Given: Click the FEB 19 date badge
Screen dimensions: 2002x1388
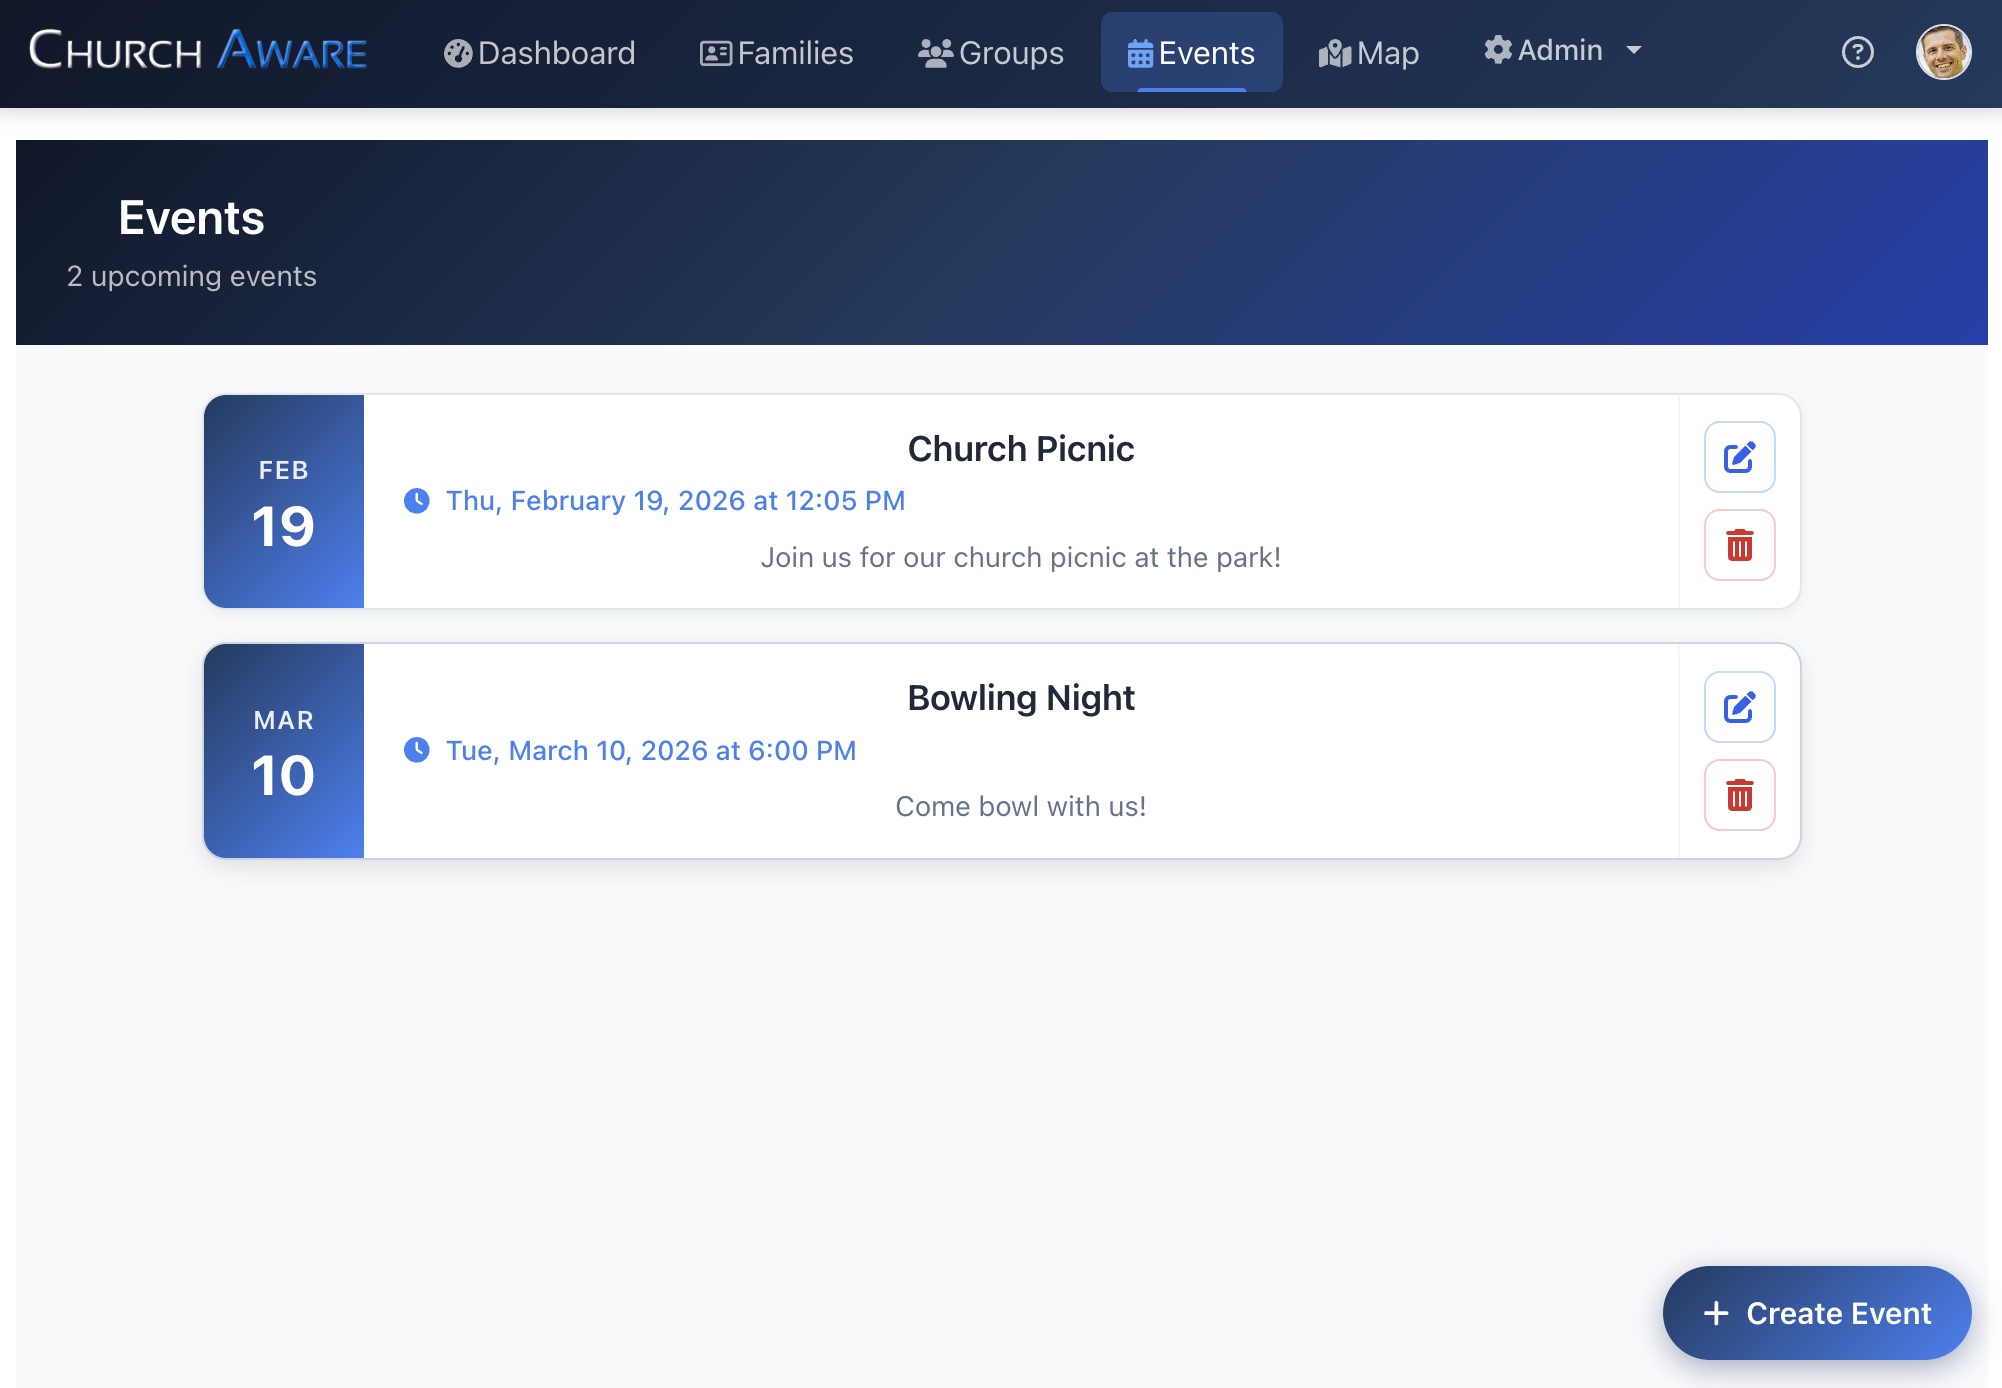Looking at the screenshot, I should click(284, 501).
